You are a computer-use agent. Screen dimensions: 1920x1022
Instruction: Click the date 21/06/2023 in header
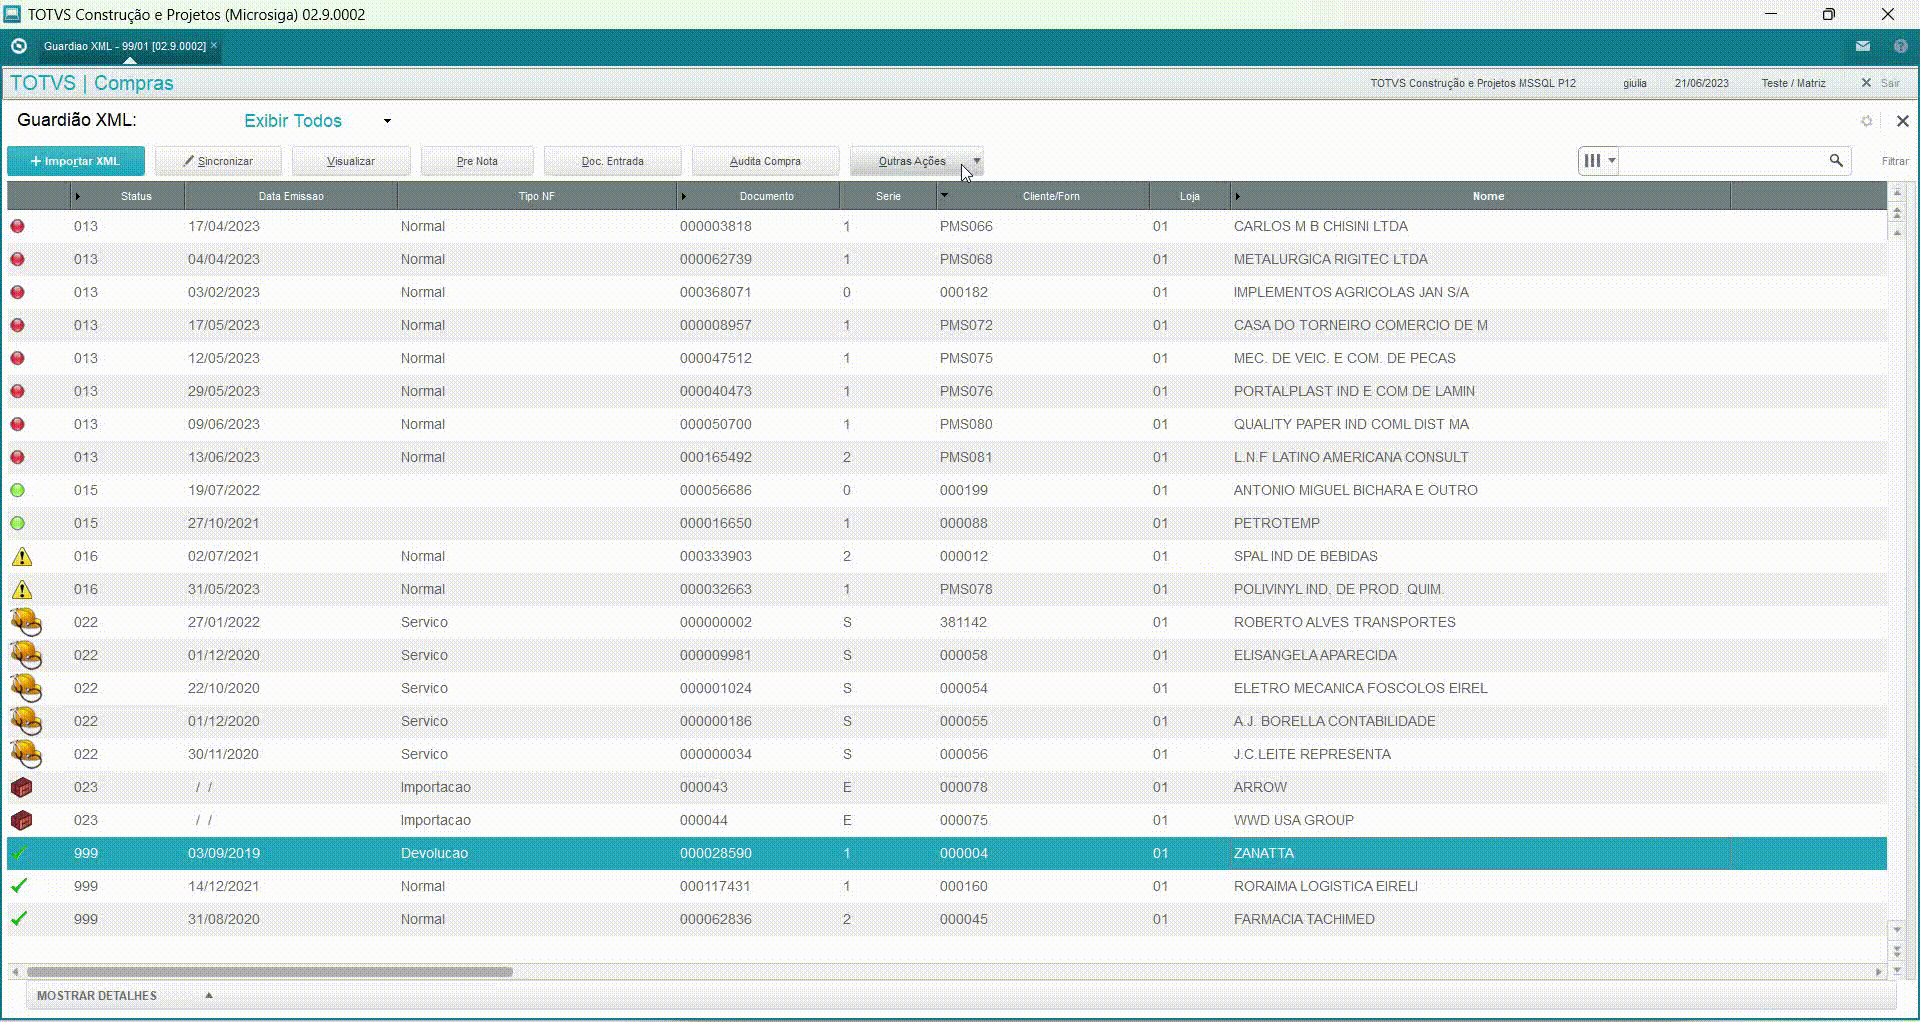pyautogui.click(x=1701, y=83)
